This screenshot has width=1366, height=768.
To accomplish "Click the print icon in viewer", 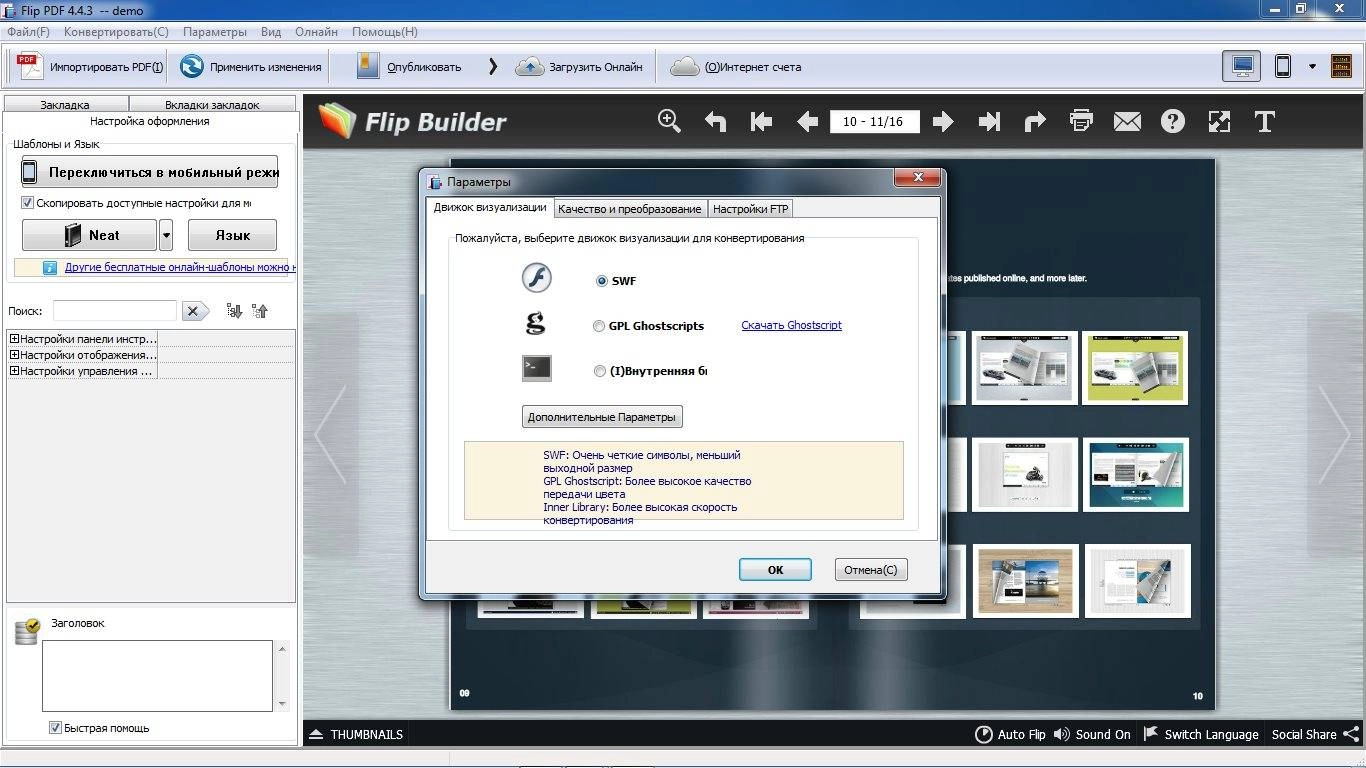I will 1081,121.
